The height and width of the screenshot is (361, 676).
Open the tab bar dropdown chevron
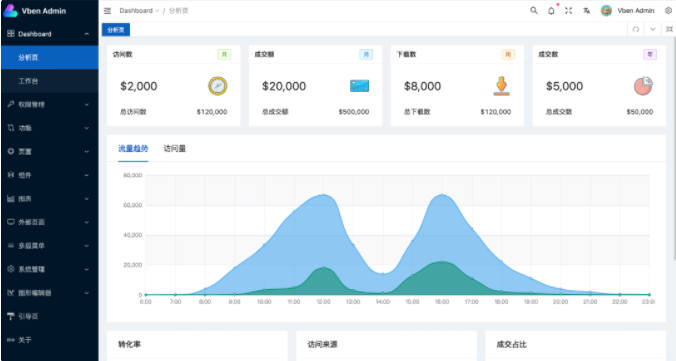653,29
